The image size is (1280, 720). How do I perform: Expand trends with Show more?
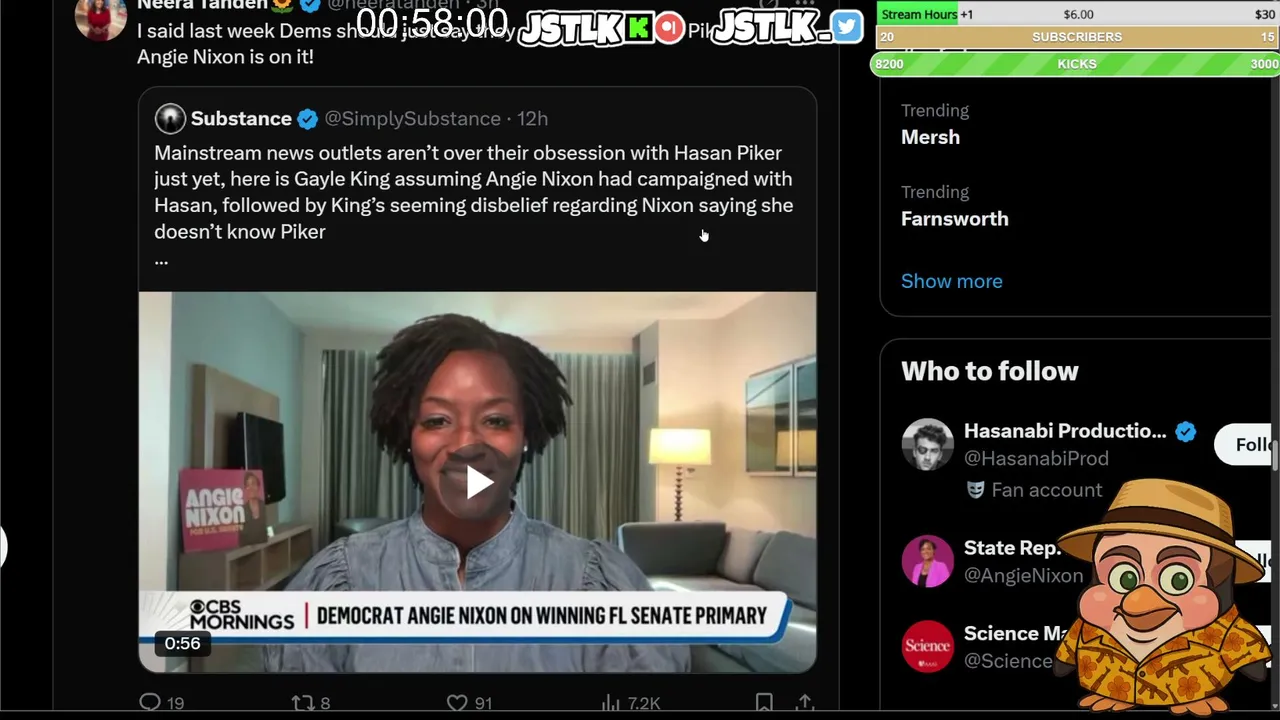[951, 281]
